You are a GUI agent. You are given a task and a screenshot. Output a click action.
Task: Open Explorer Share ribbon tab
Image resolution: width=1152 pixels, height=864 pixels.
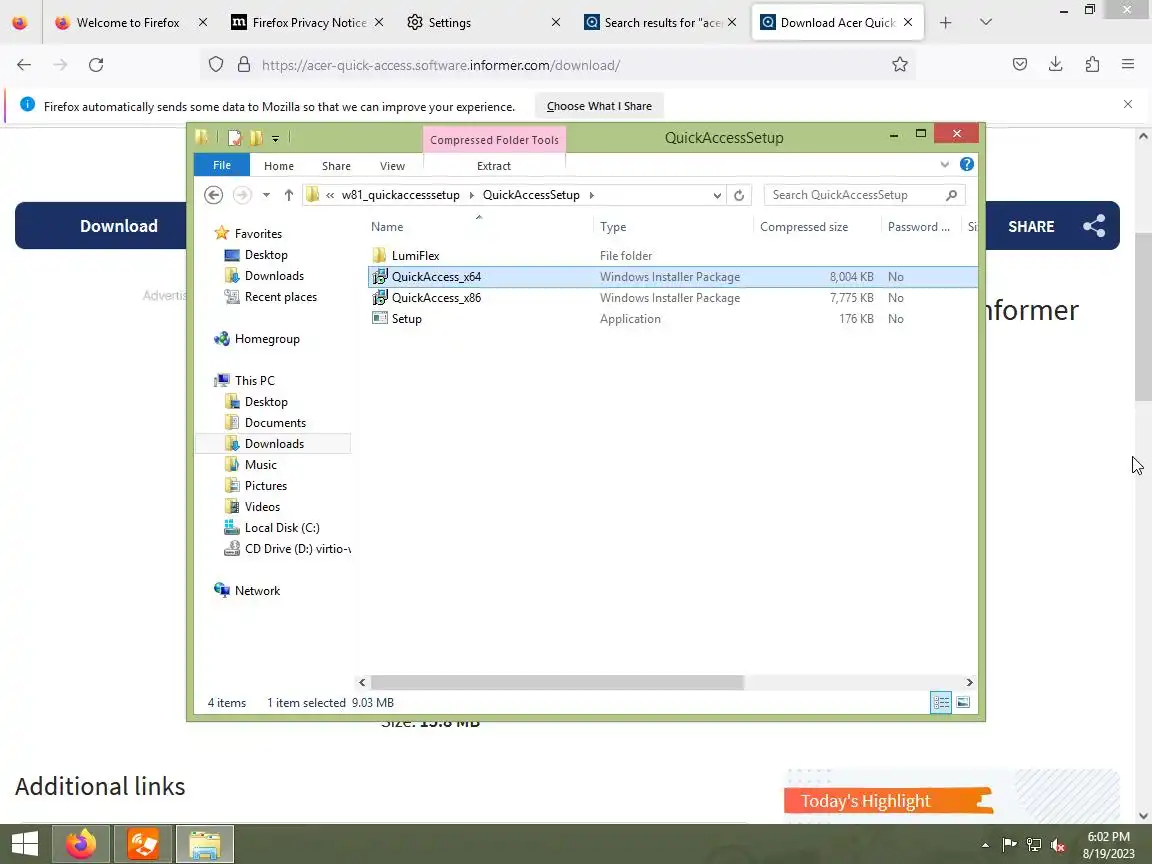pyautogui.click(x=336, y=166)
